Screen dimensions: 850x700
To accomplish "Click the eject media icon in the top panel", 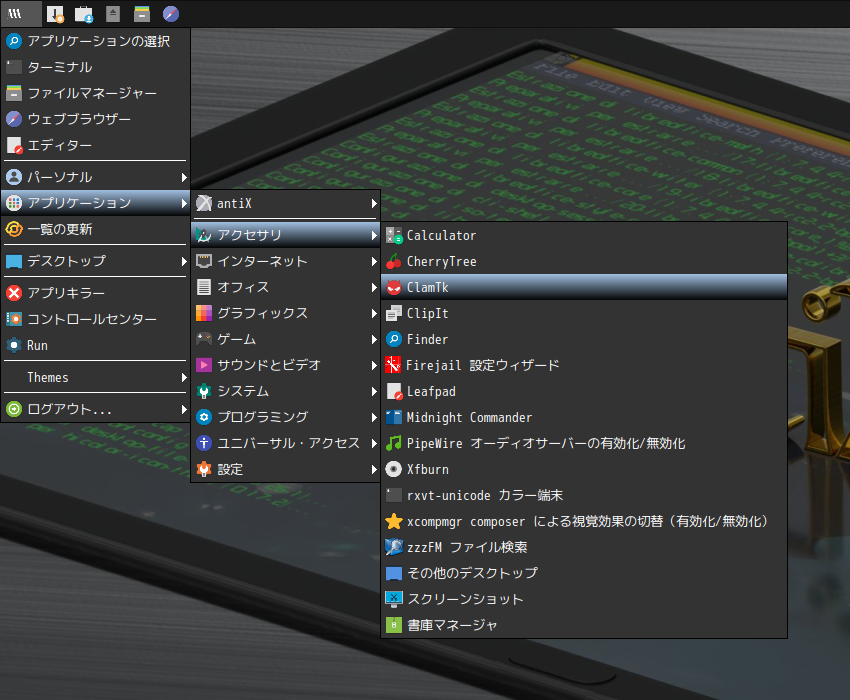I will point(113,14).
